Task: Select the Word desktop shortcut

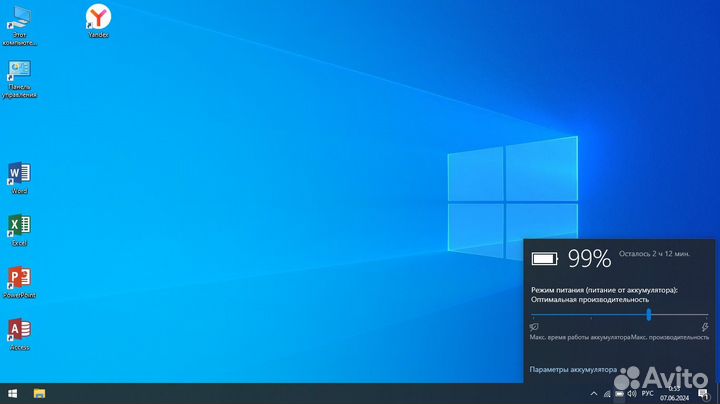Action: pos(19,178)
